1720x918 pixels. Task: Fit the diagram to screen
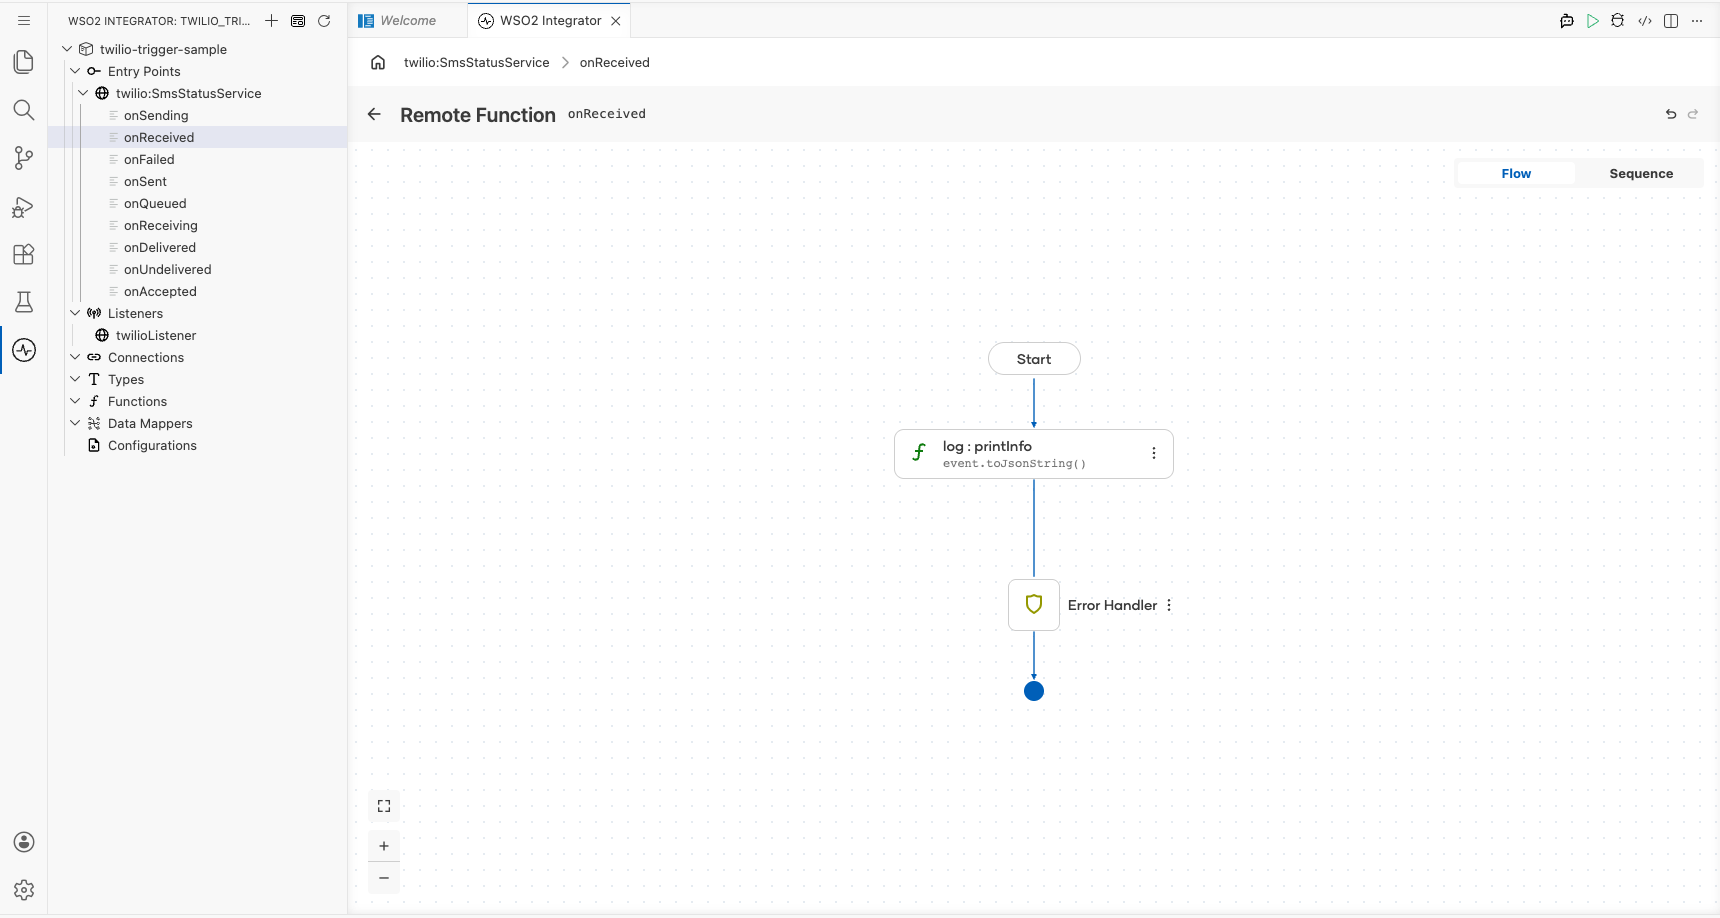[x=384, y=806]
